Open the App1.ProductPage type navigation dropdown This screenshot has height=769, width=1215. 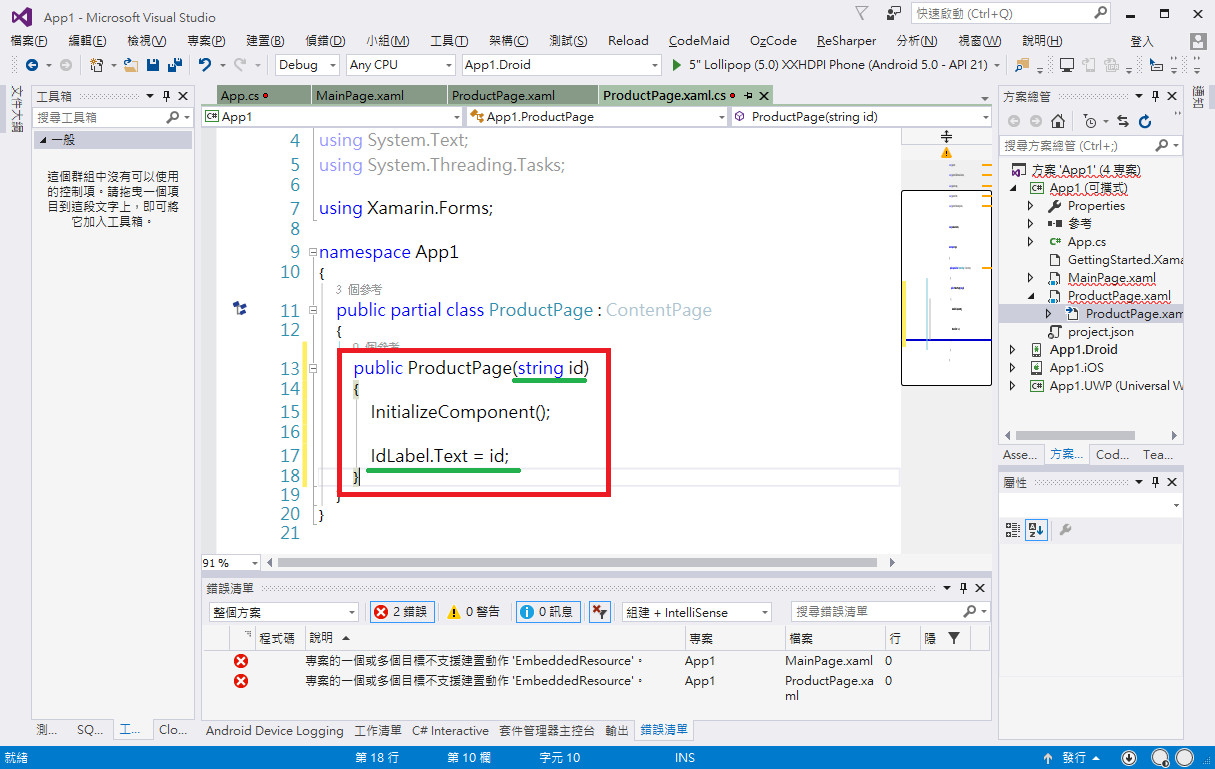[597, 117]
